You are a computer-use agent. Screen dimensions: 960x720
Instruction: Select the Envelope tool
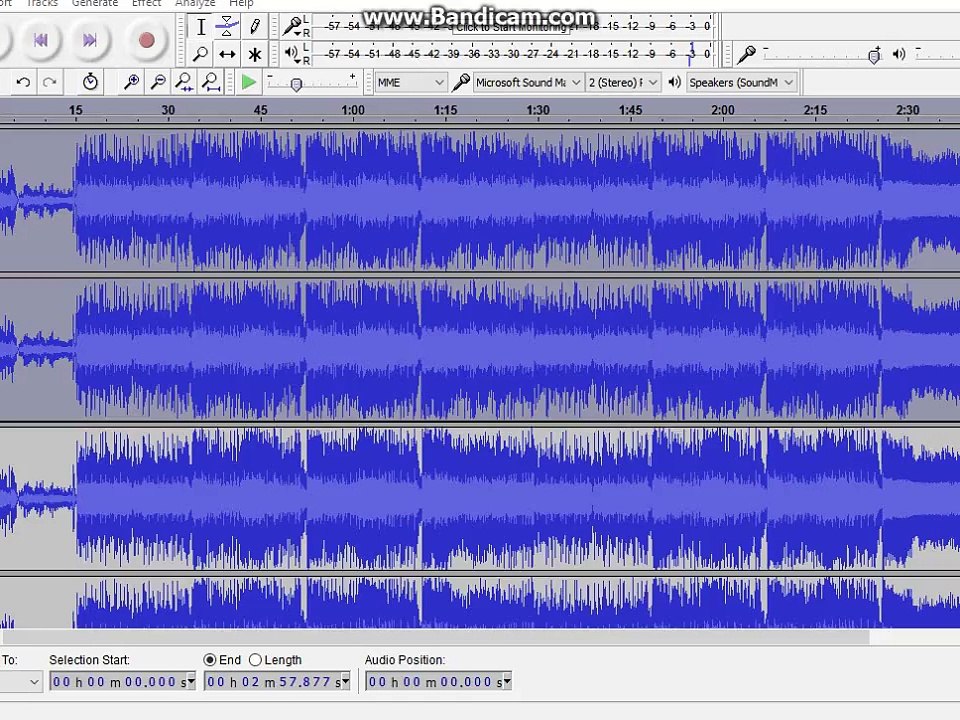coord(227,27)
